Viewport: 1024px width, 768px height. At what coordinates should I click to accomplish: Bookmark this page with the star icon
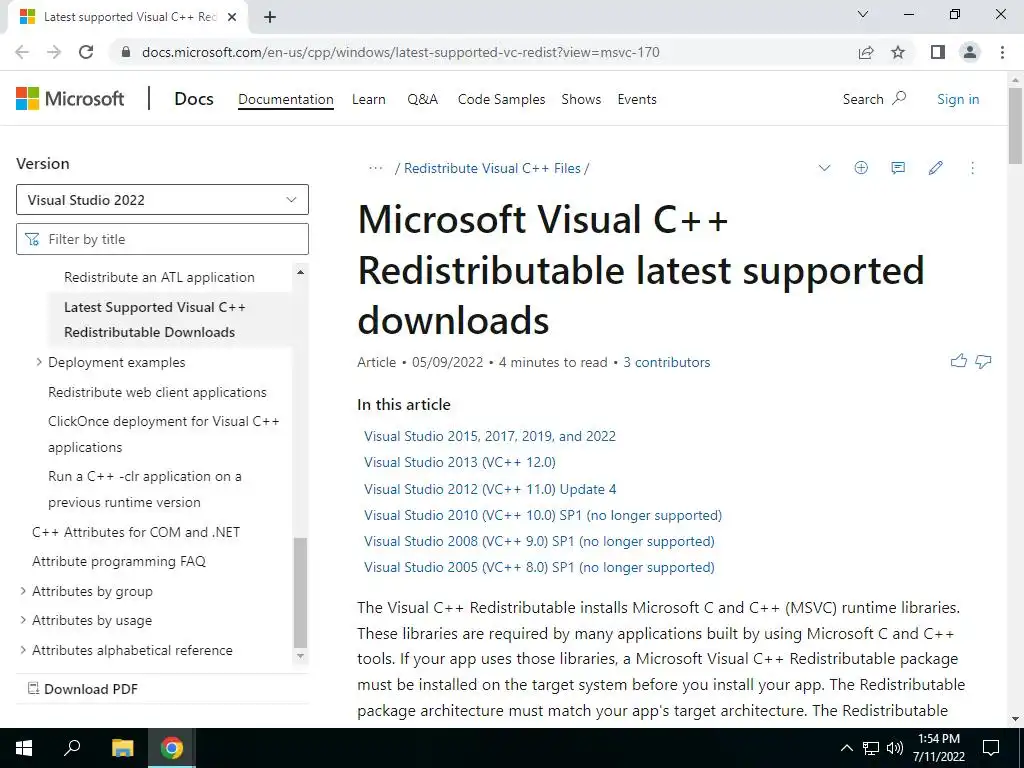coord(898,52)
